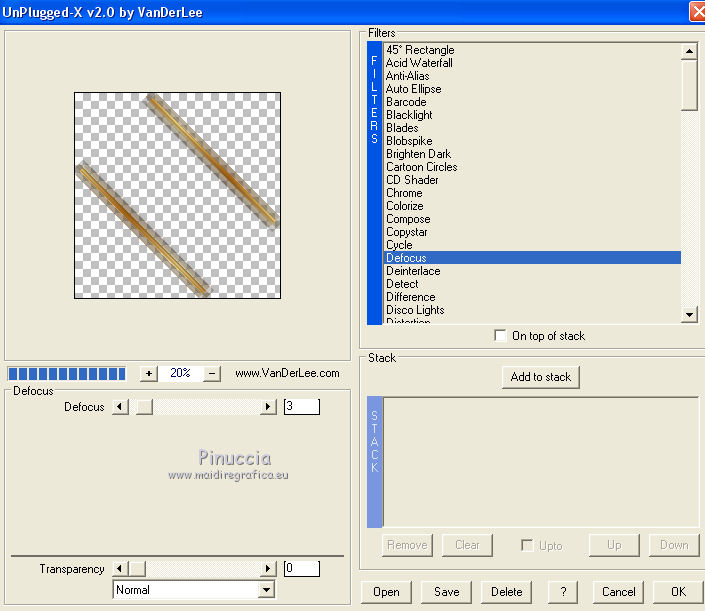705x611 pixels.
Task: Click the Open button
Action: (x=386, y=592)
